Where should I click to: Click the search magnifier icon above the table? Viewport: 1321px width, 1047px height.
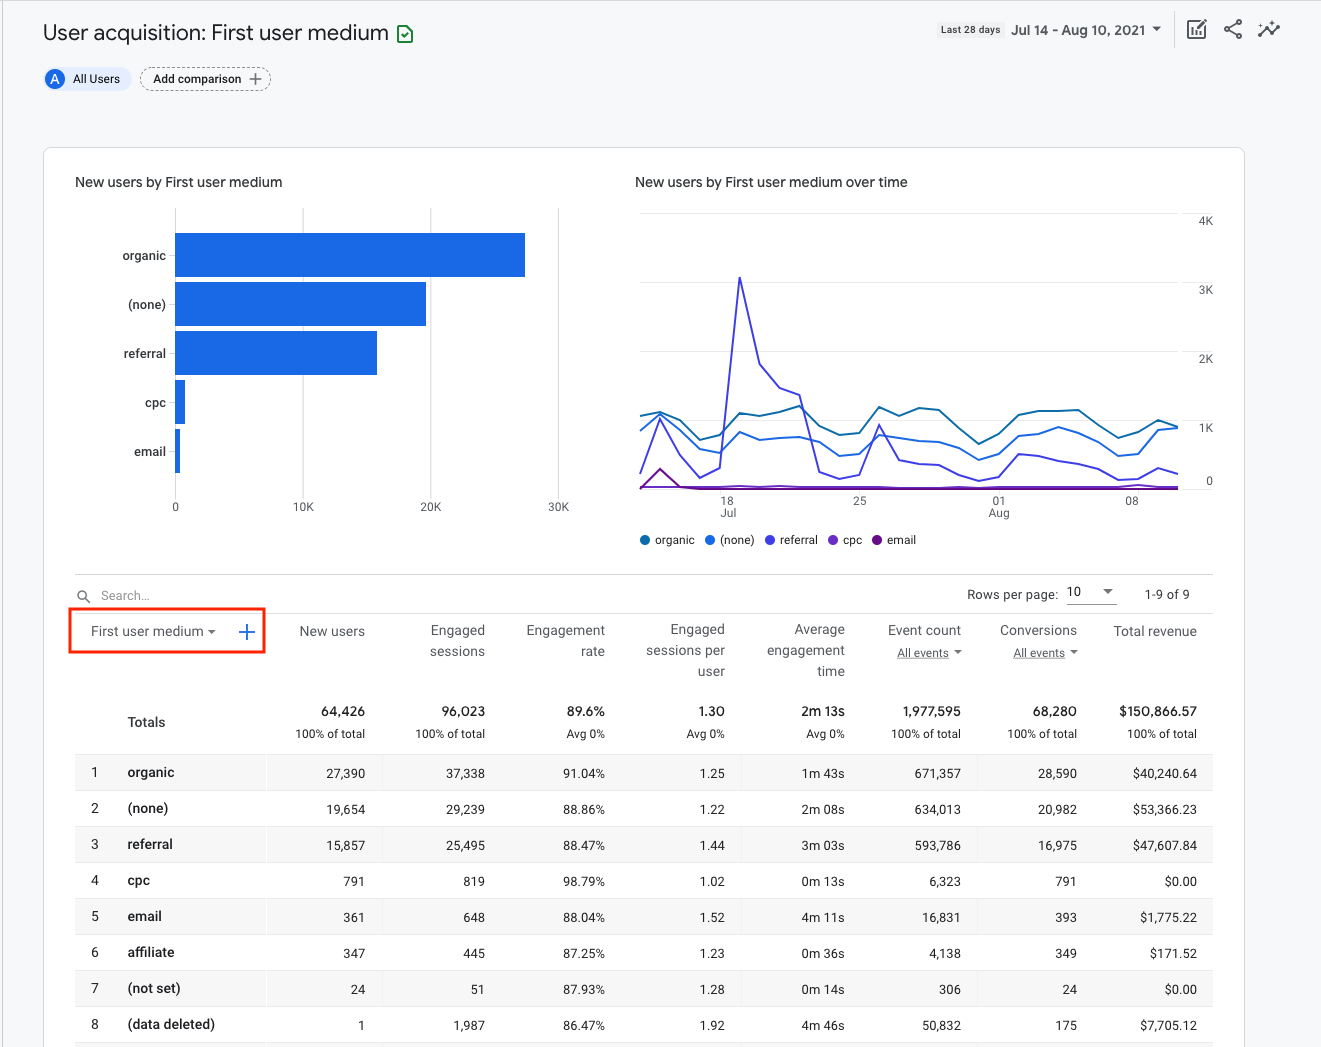coord(83,595)
